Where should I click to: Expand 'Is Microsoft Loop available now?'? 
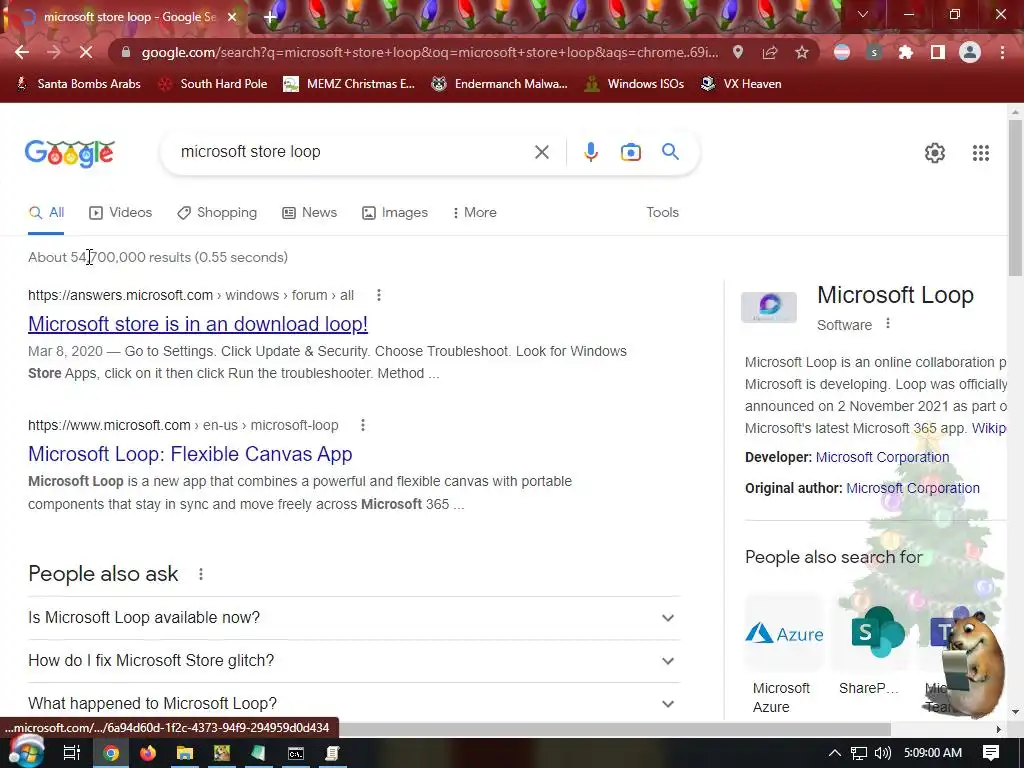354,618
